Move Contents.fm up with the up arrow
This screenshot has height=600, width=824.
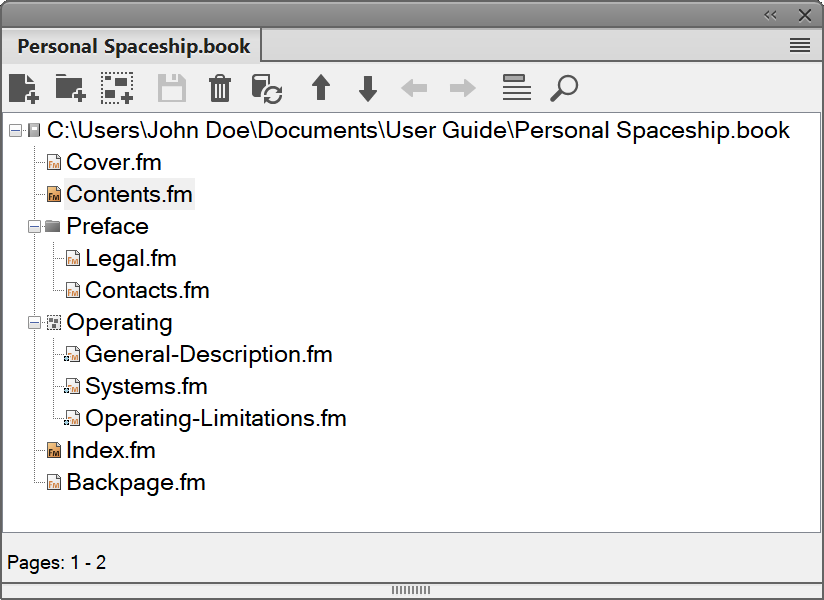pyautogui.click(x=319, y=88)
